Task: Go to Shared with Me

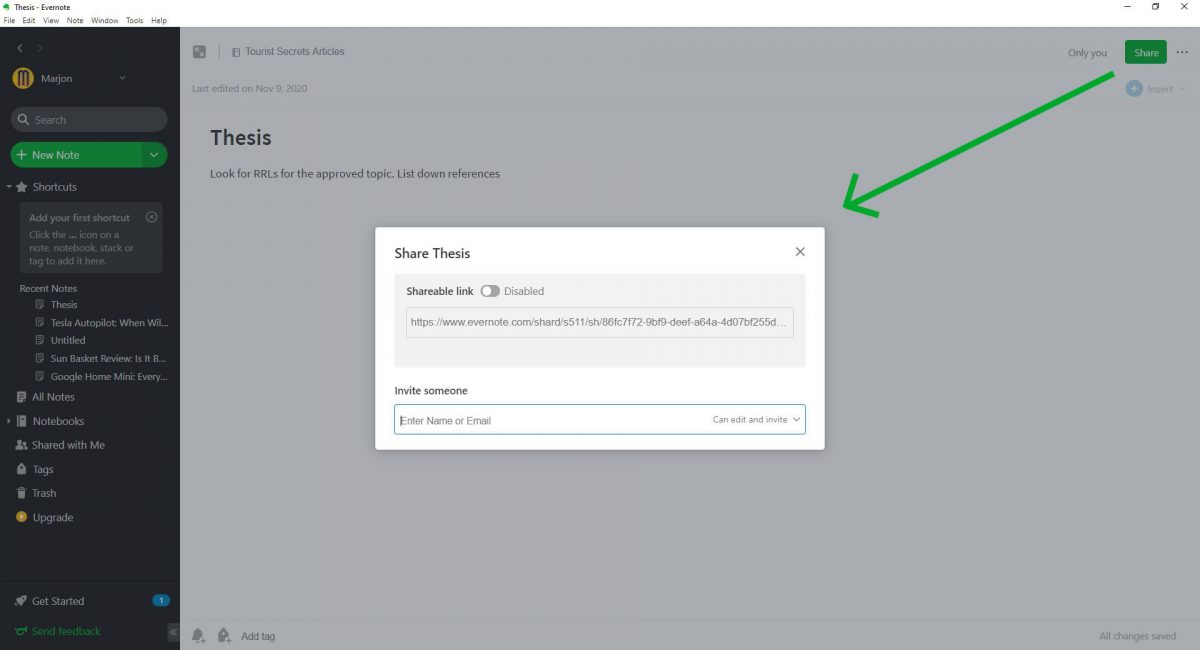Action: tap(68, 445)
